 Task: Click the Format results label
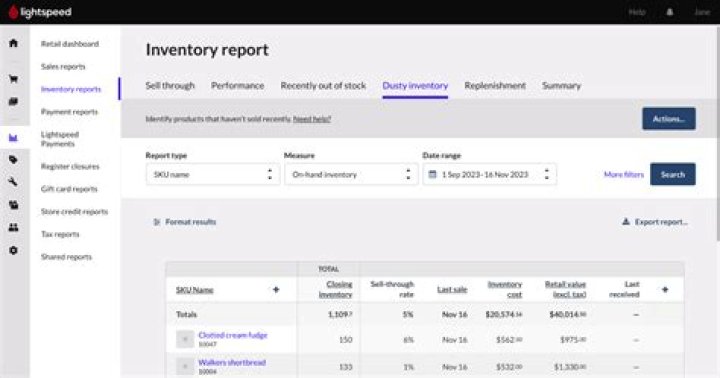pyautogui.click(x=191, y=222)
